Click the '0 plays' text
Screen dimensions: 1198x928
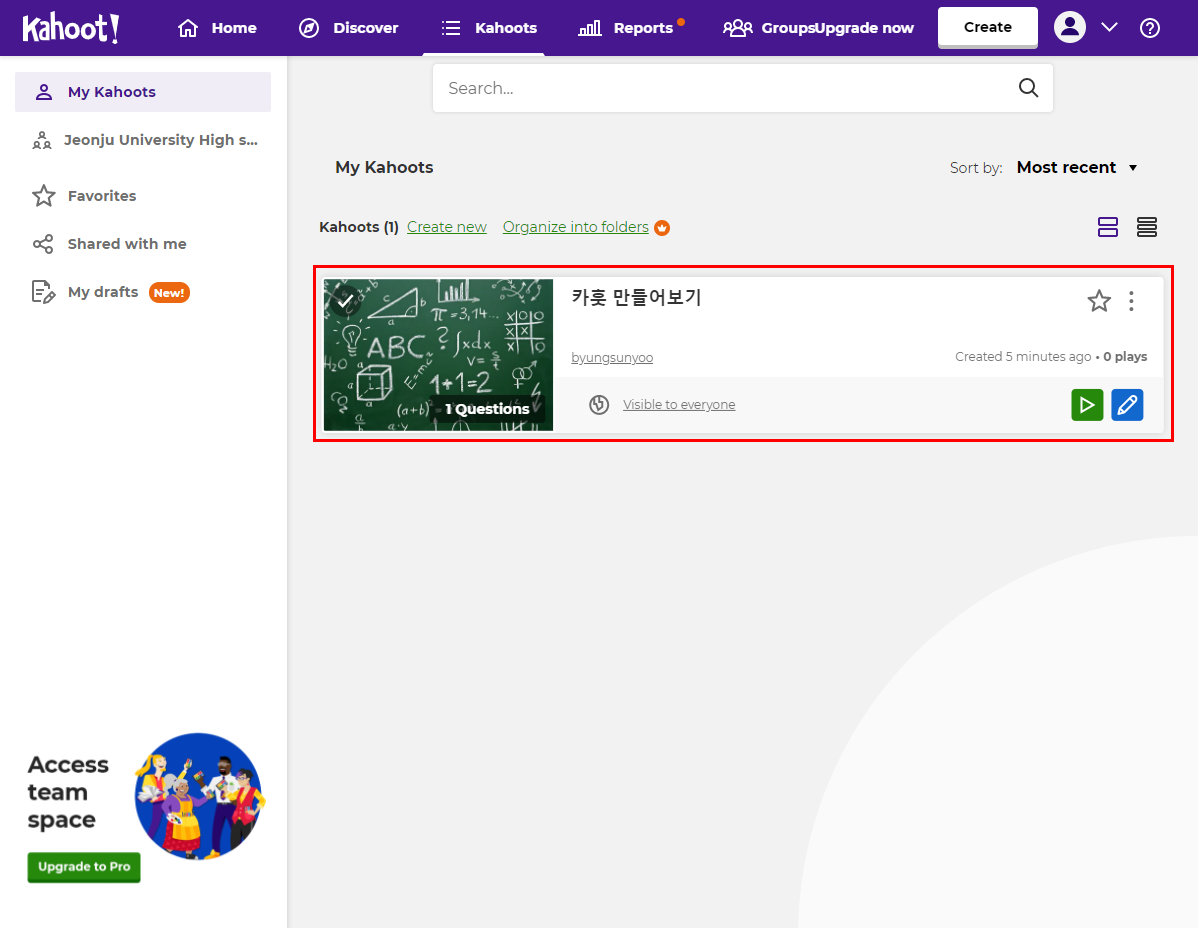coord(1125,357)
